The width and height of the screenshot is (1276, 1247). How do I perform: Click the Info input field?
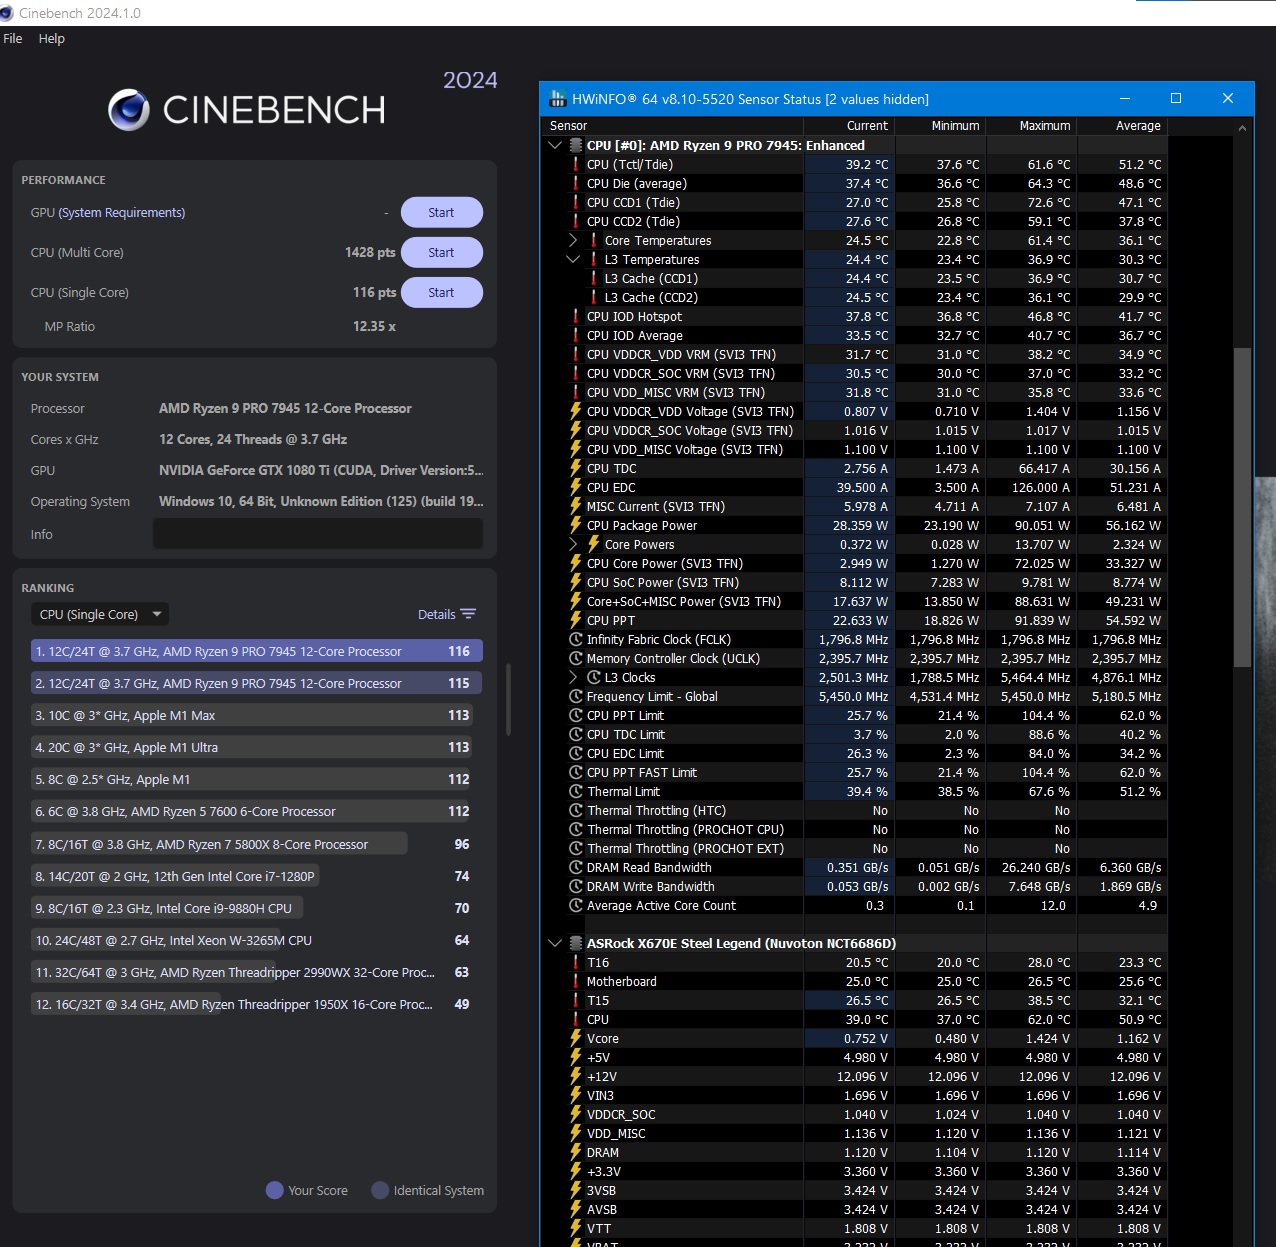click(318, 534)
